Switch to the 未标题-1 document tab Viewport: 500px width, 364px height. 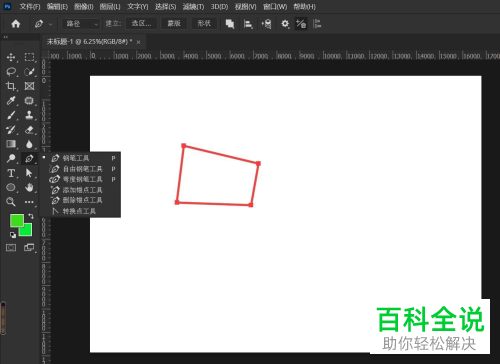tap(89, 42)
